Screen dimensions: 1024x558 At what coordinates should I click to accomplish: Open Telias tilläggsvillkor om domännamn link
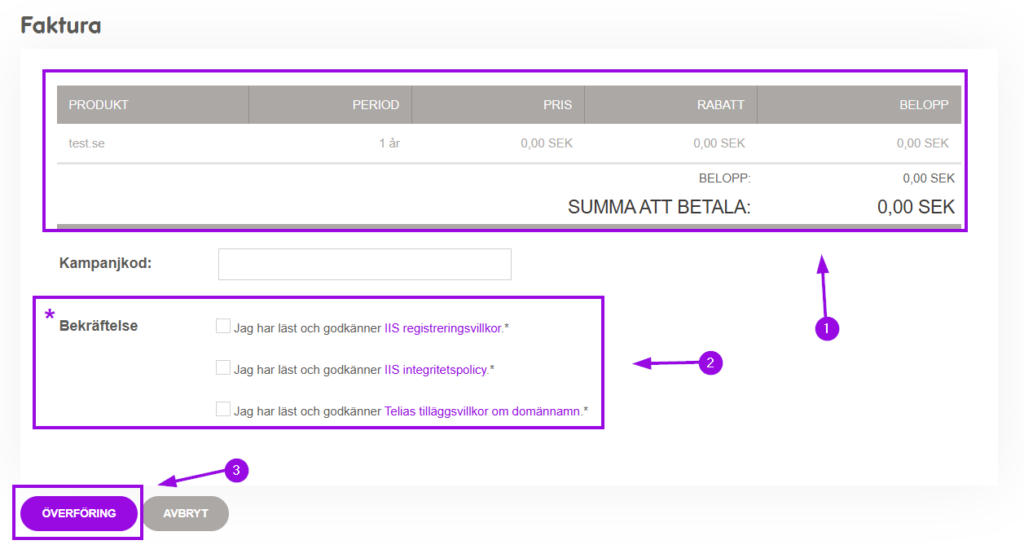click(483, 411)
